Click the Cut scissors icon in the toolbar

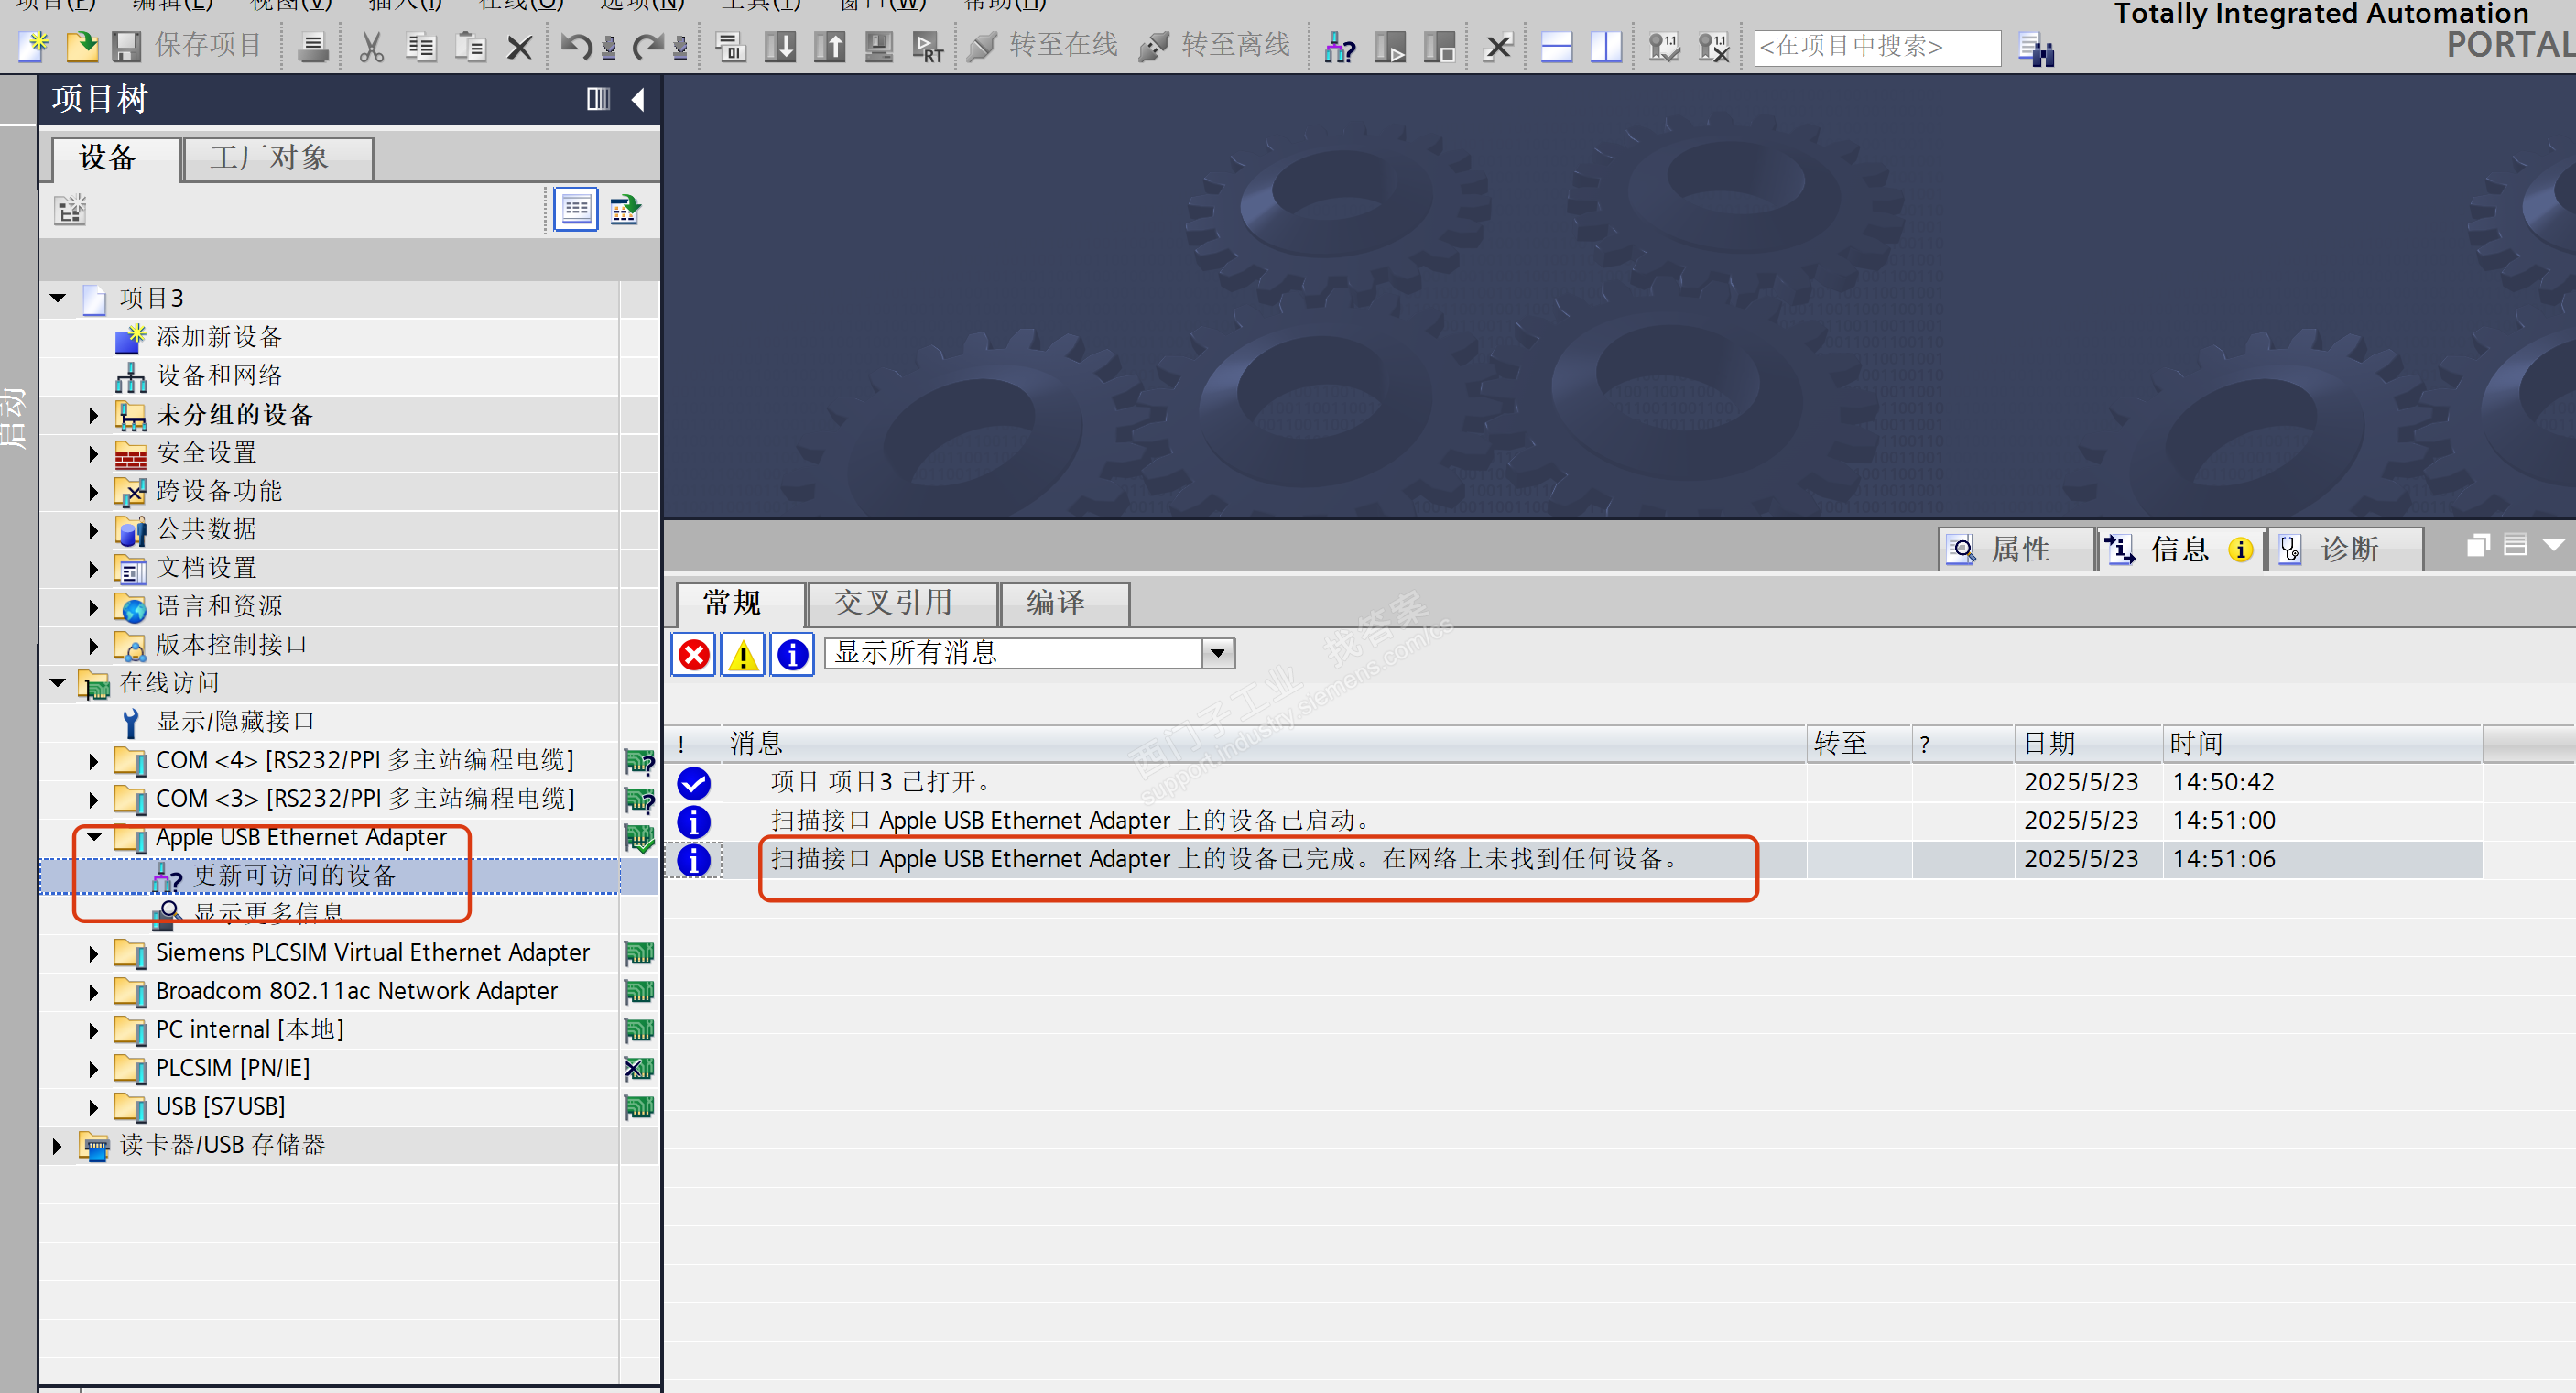(371, 47)
